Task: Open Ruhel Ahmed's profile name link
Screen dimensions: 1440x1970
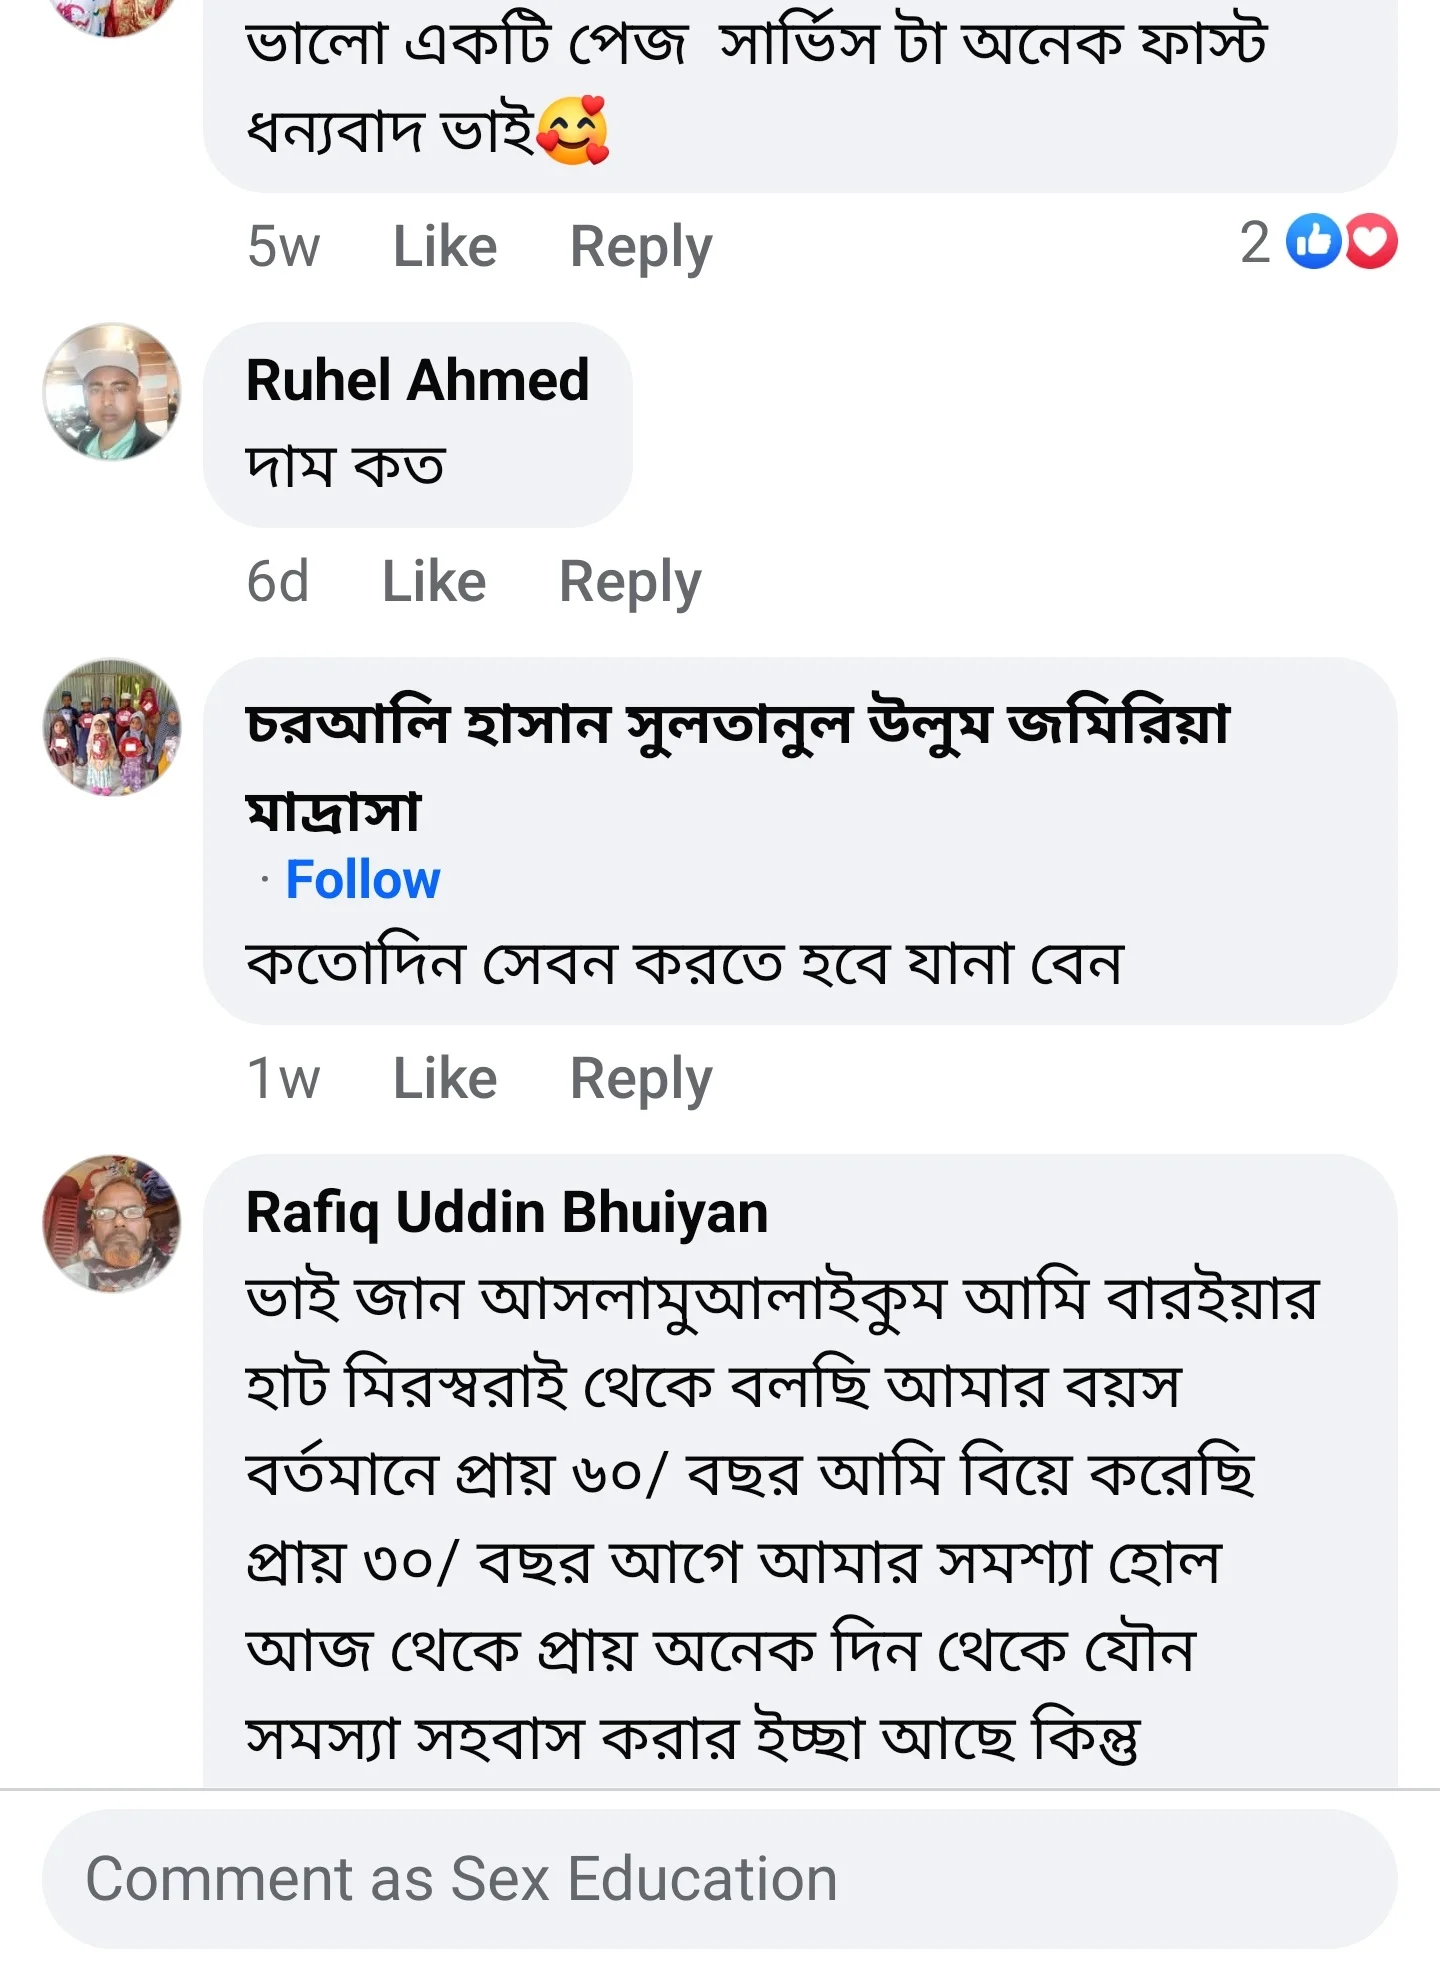Action: point(417,380)
